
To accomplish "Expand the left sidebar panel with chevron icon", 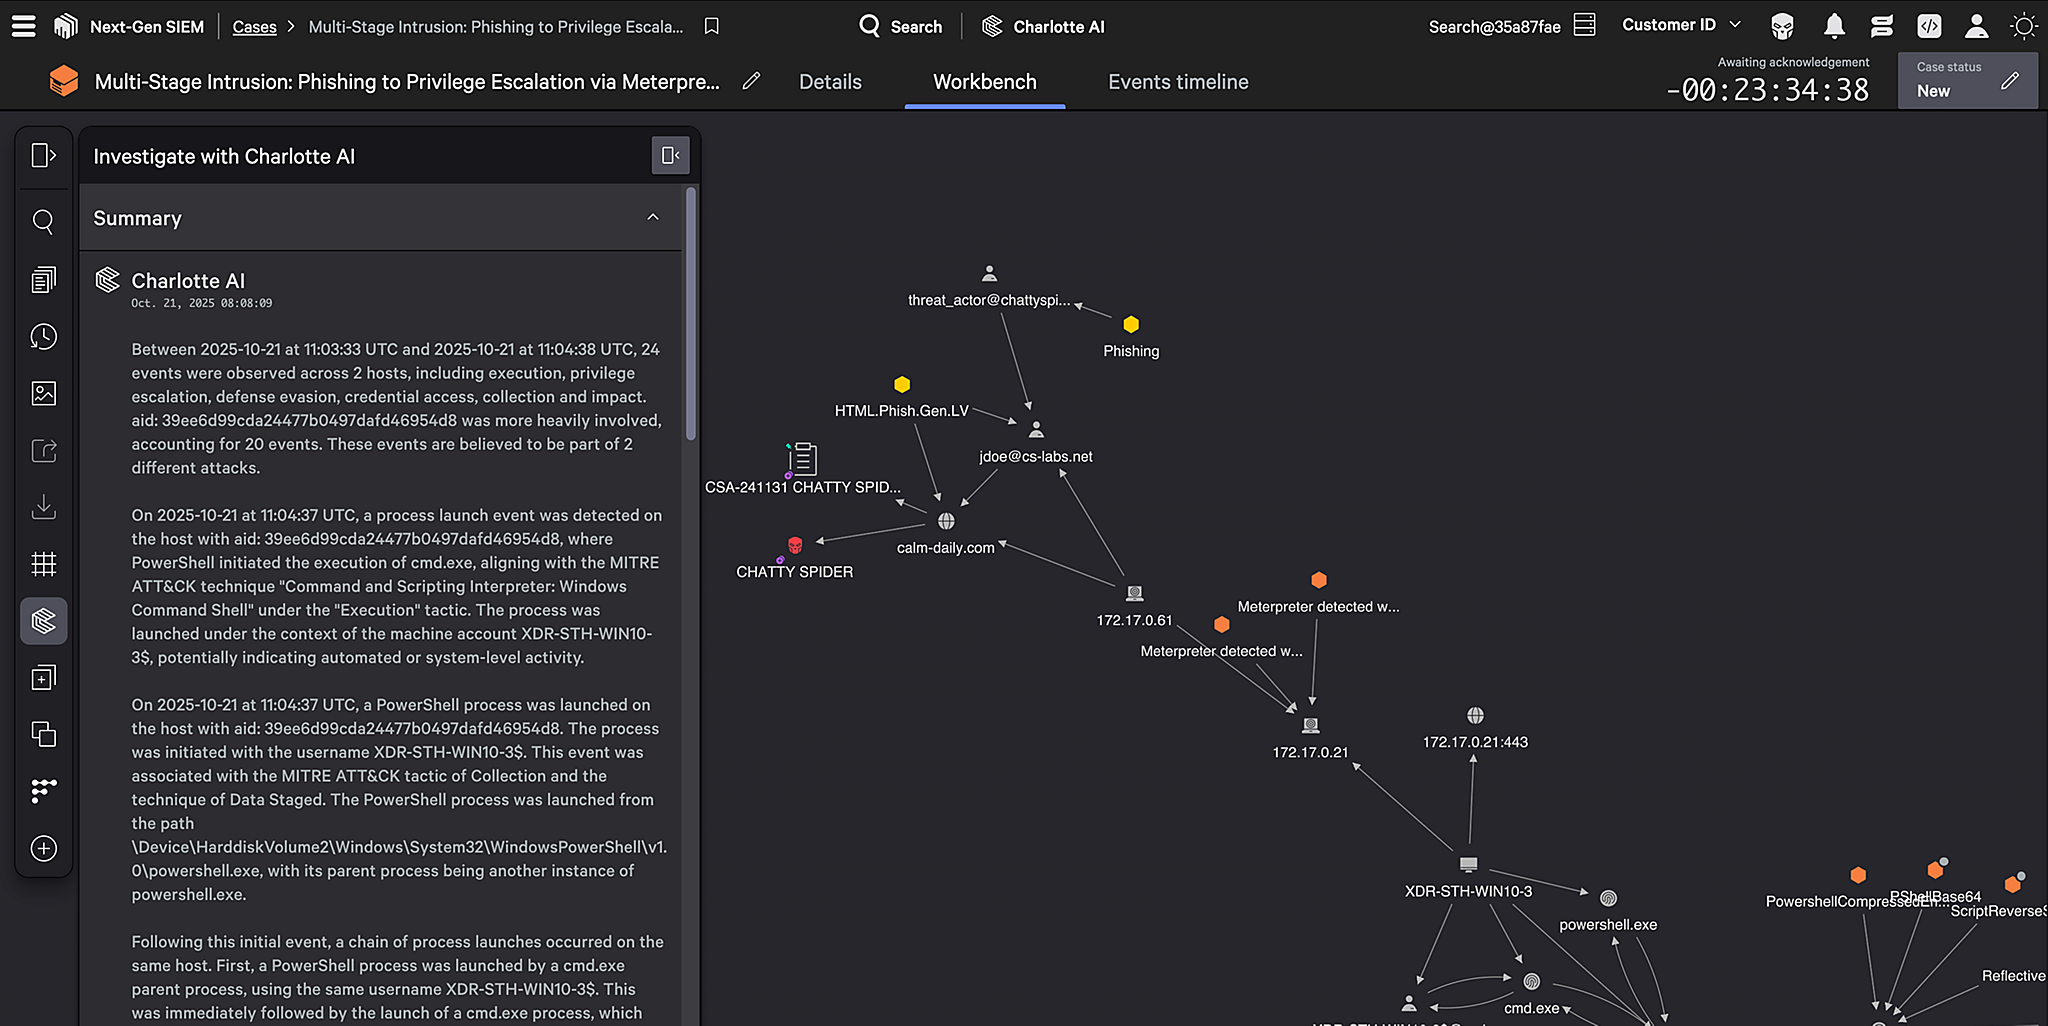I will point(44,155).
